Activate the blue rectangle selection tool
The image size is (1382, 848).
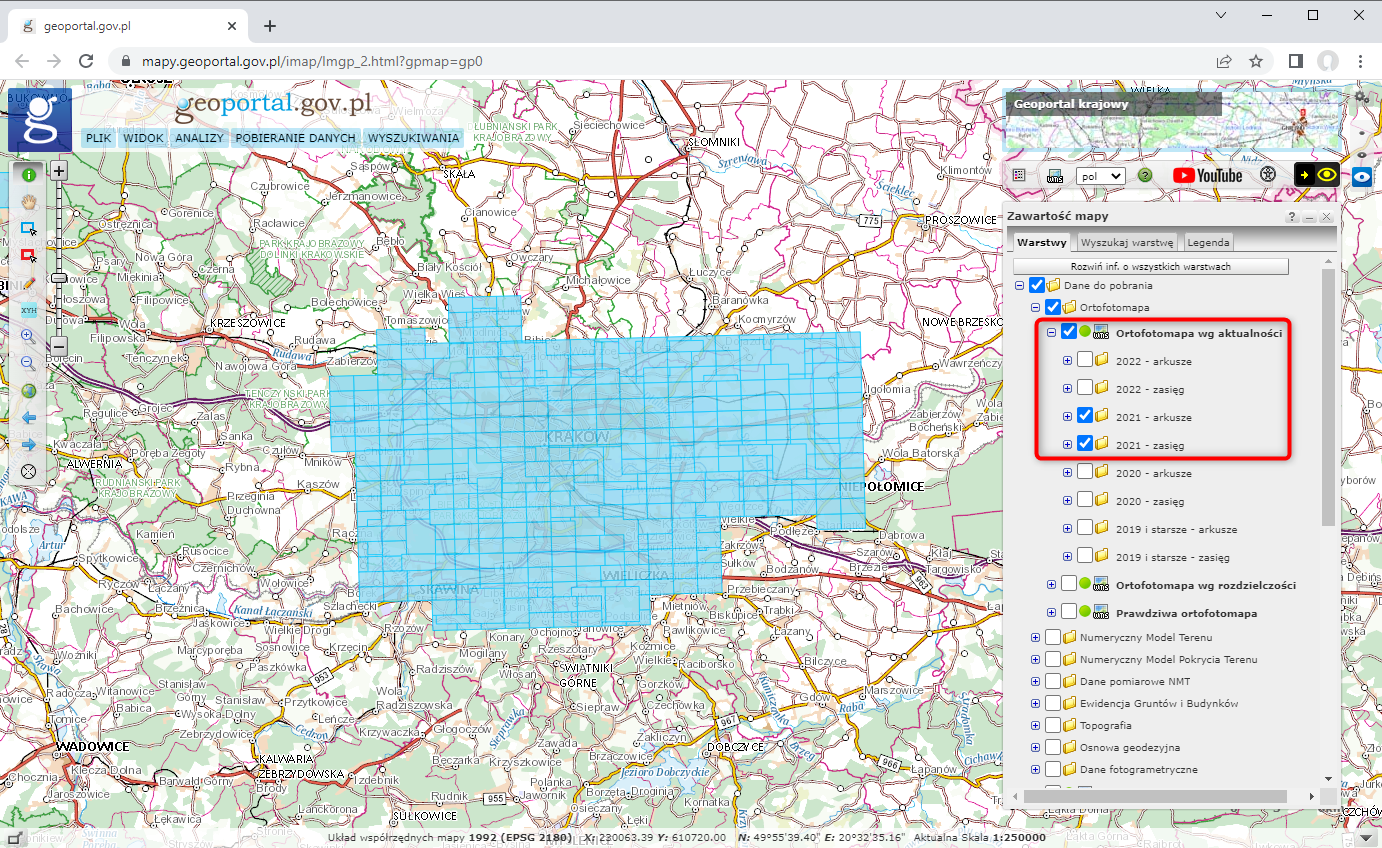pos(28,229)
